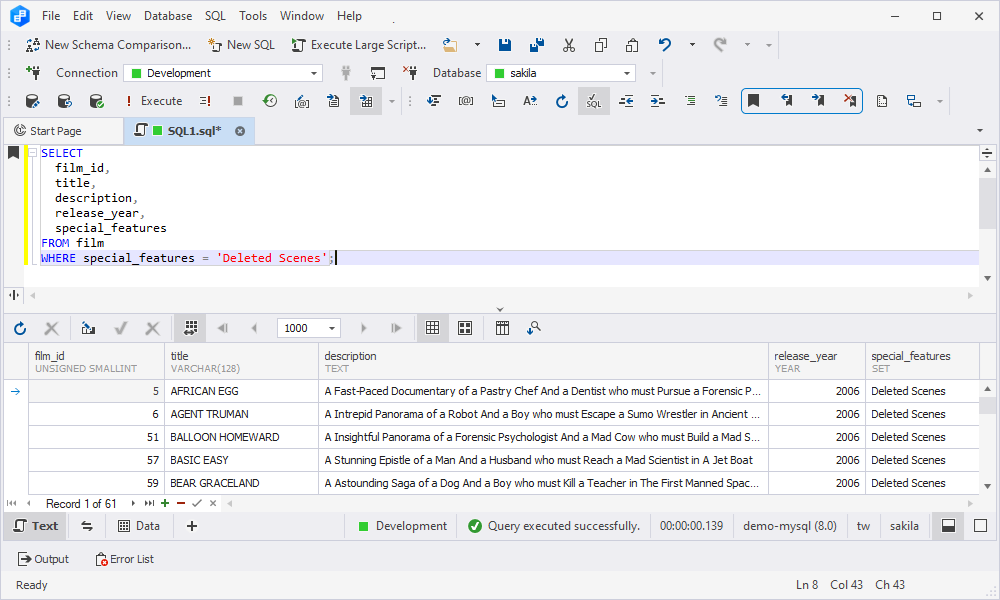
Task: Click the green plus to append record
Action: pyautogui.click(x=165, y=503)
